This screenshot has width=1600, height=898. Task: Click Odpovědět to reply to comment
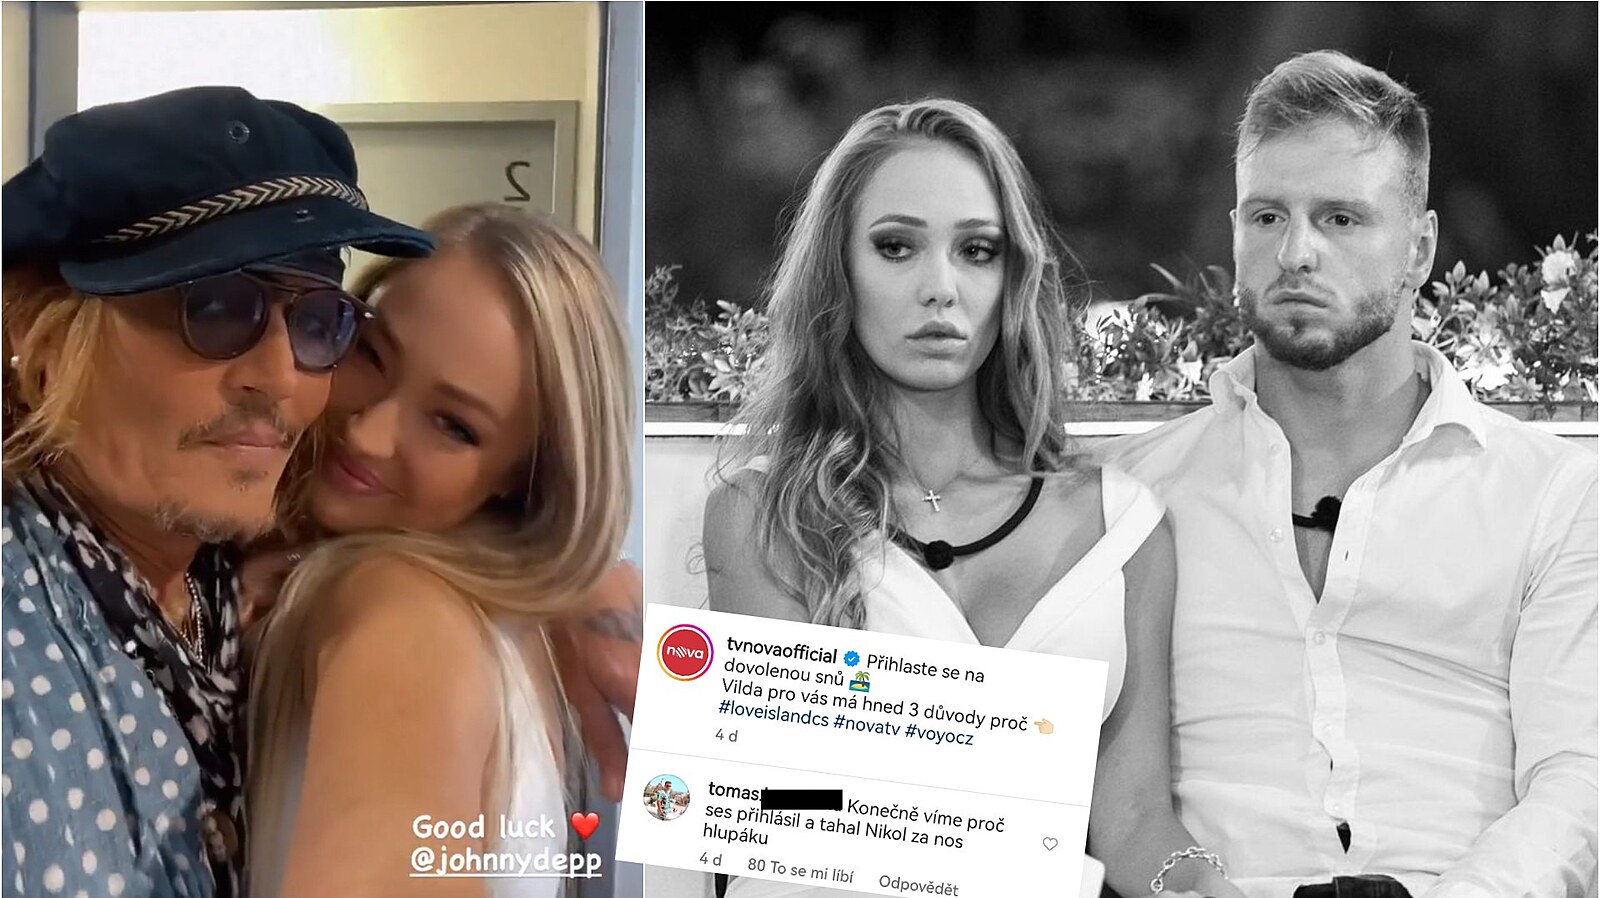(918, 885)
